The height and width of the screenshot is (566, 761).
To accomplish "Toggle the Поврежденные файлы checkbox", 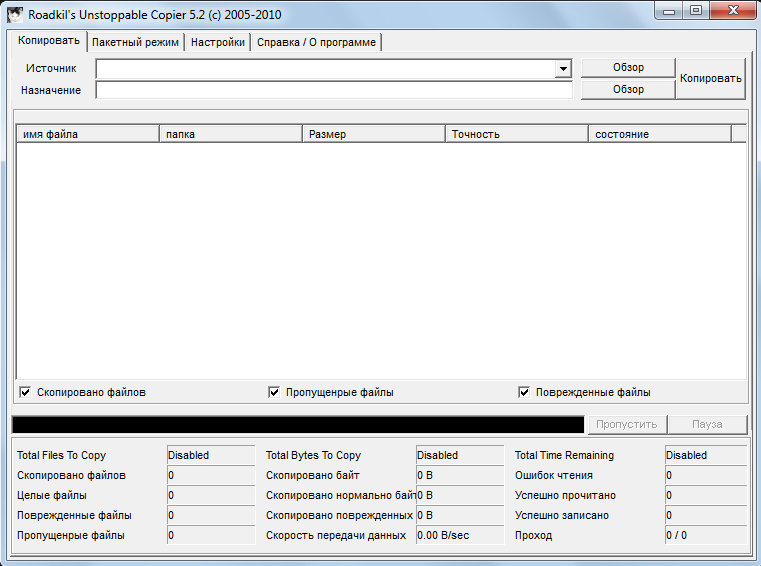I will click(524, 392).
